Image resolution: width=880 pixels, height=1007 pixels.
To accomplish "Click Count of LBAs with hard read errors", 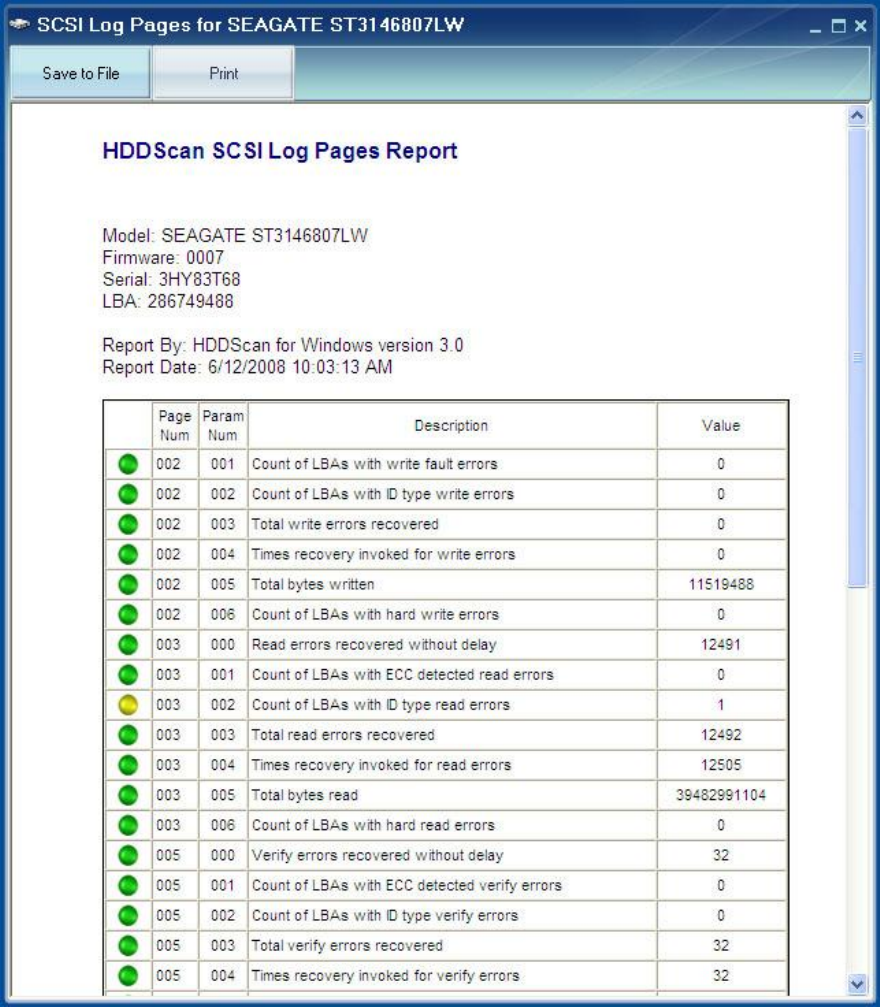I will pyautogui.click(x=373, y=825).
